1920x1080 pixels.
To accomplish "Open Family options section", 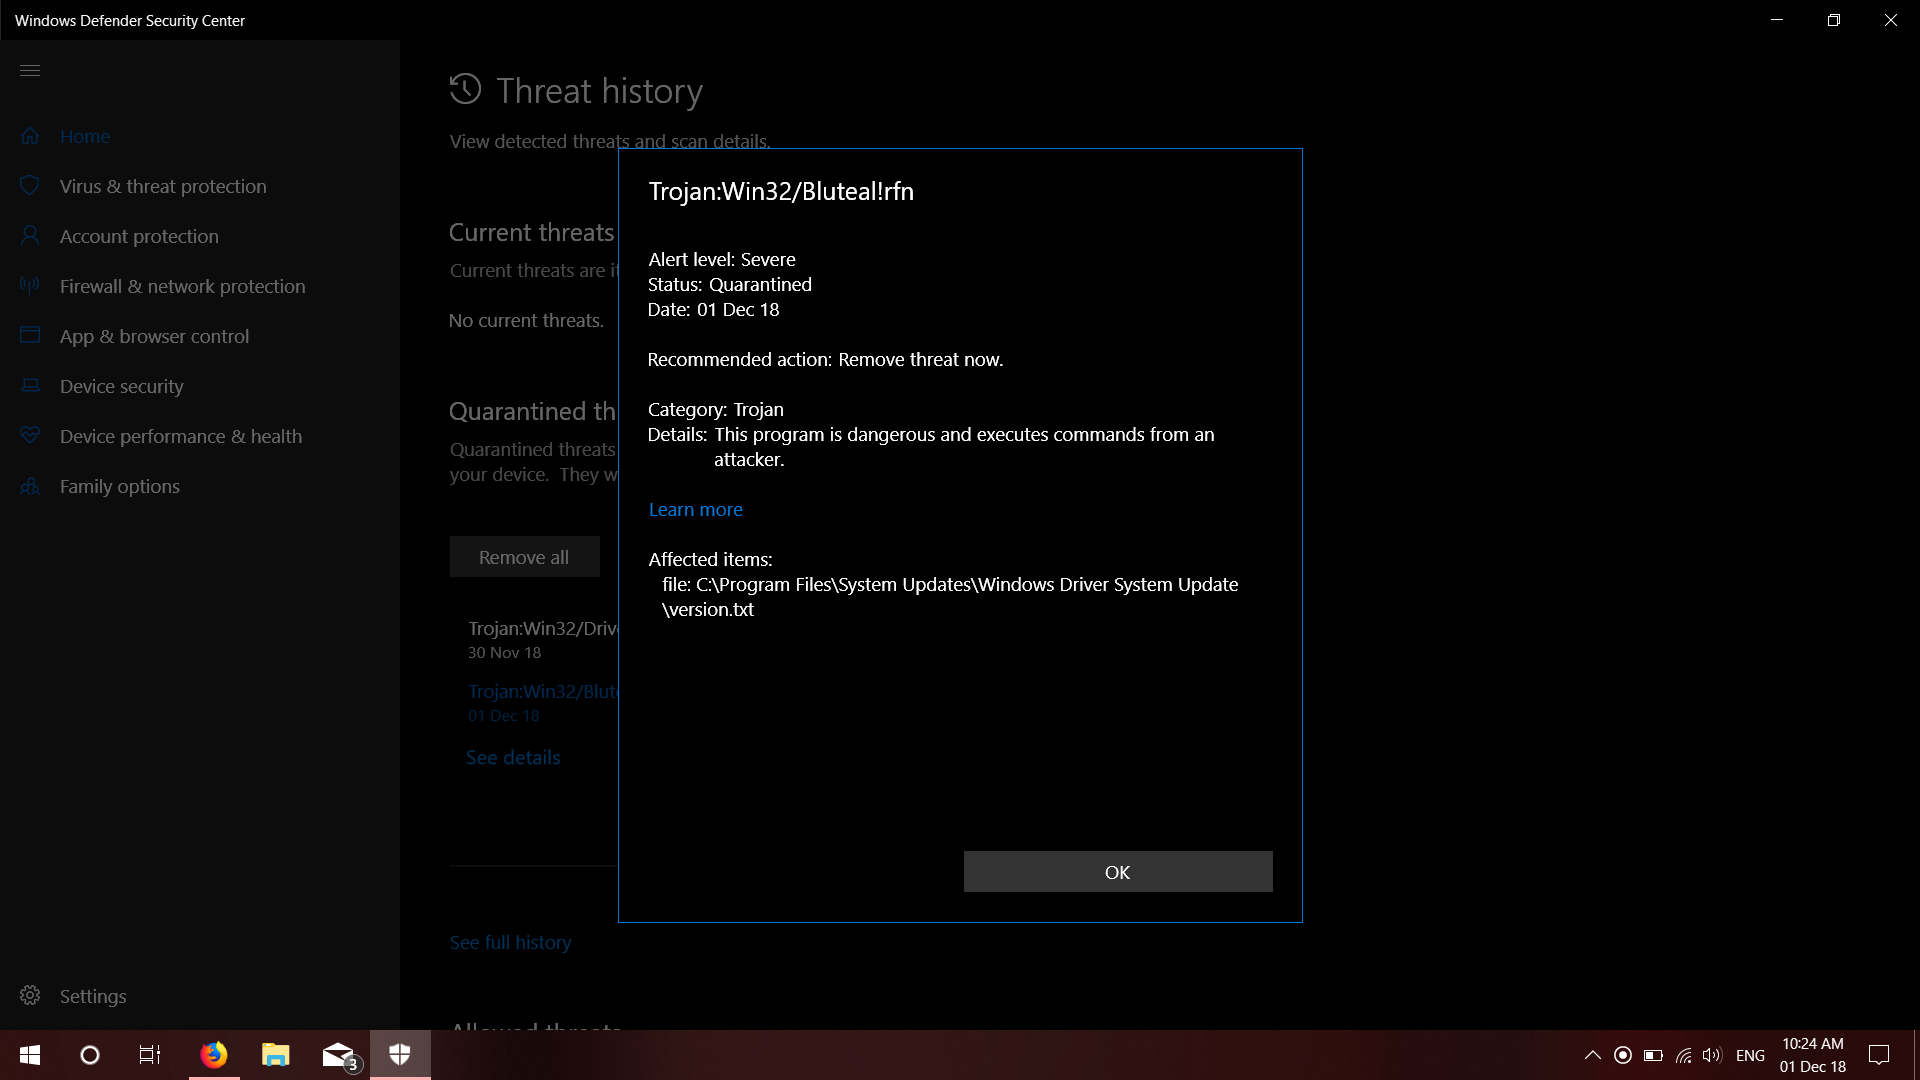I will pyautogui.click(x=120, y=486).
